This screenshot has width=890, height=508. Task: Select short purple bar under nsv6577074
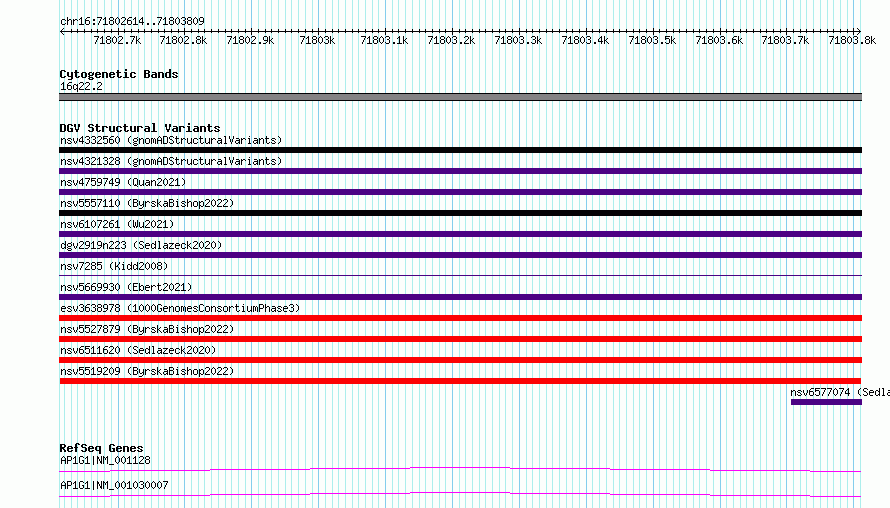tap(826, 402)
